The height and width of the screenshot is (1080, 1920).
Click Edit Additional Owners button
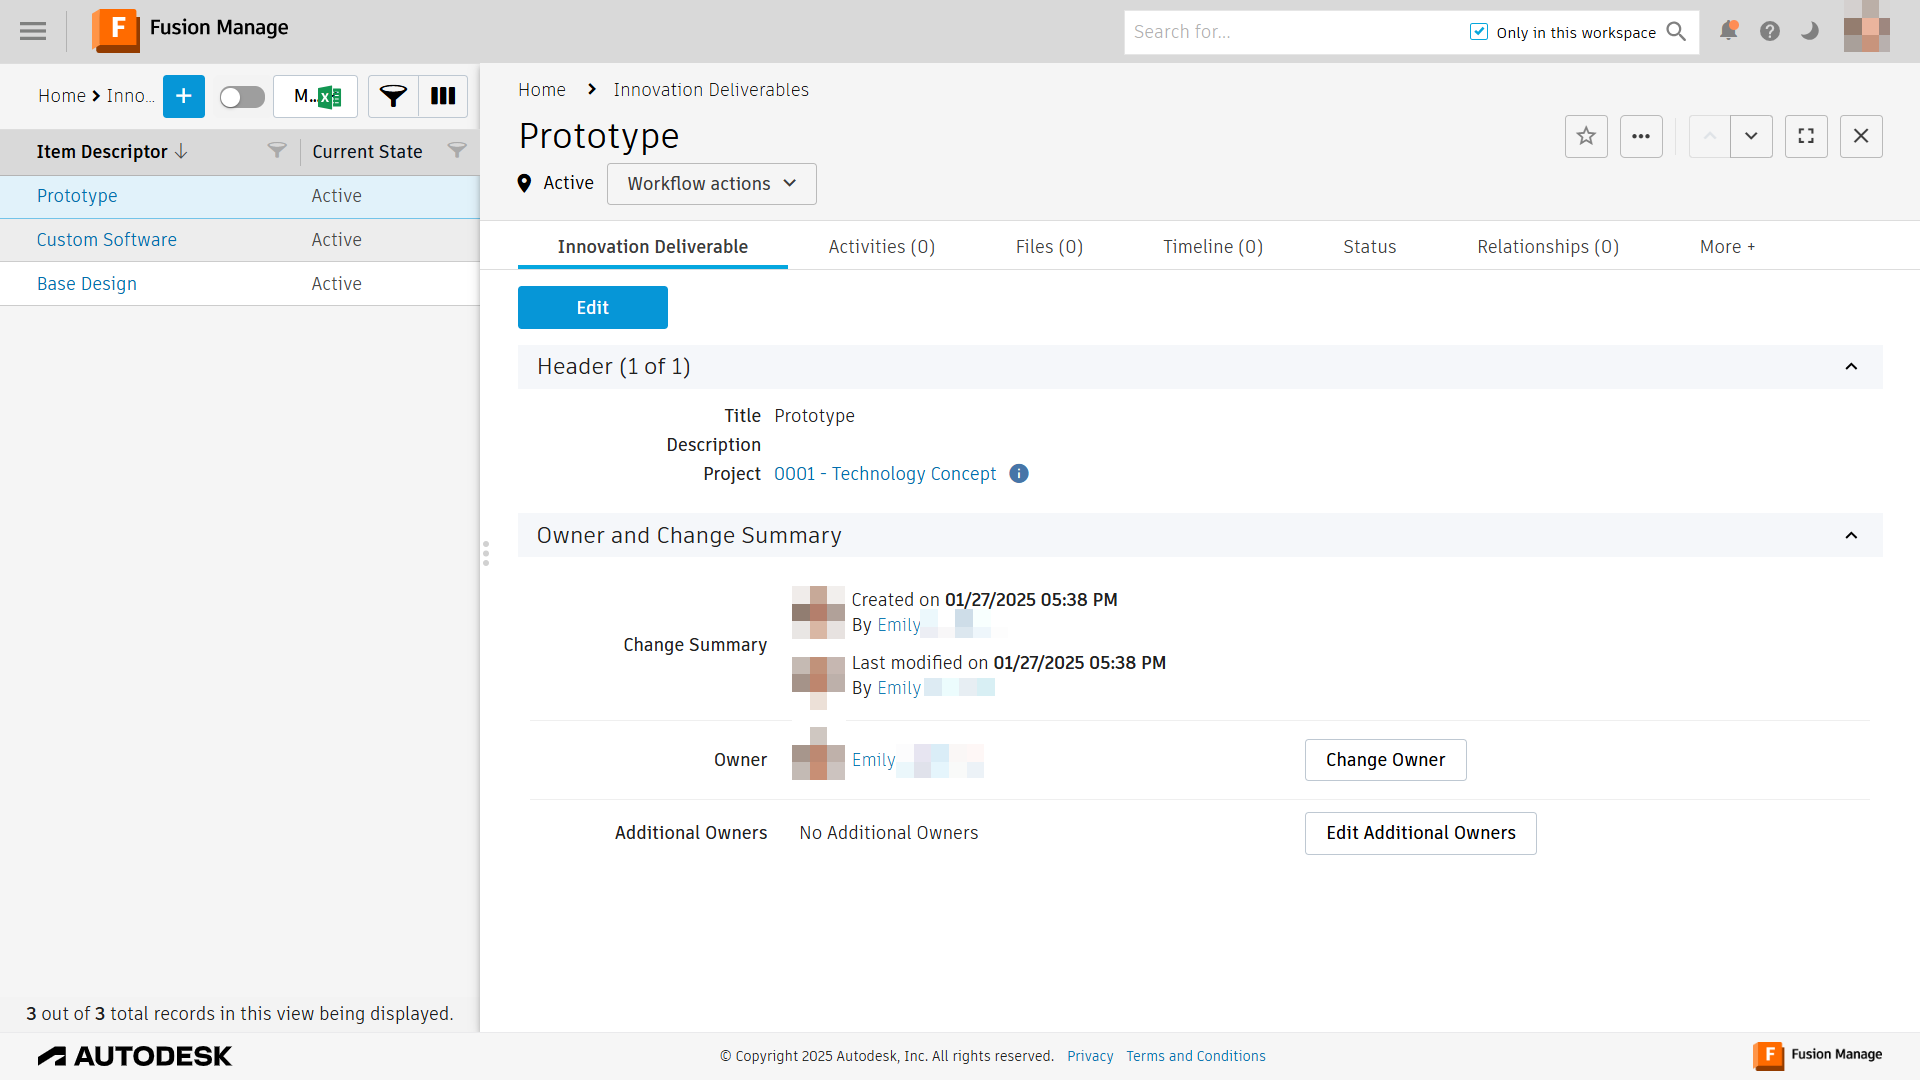[1421, 833]
